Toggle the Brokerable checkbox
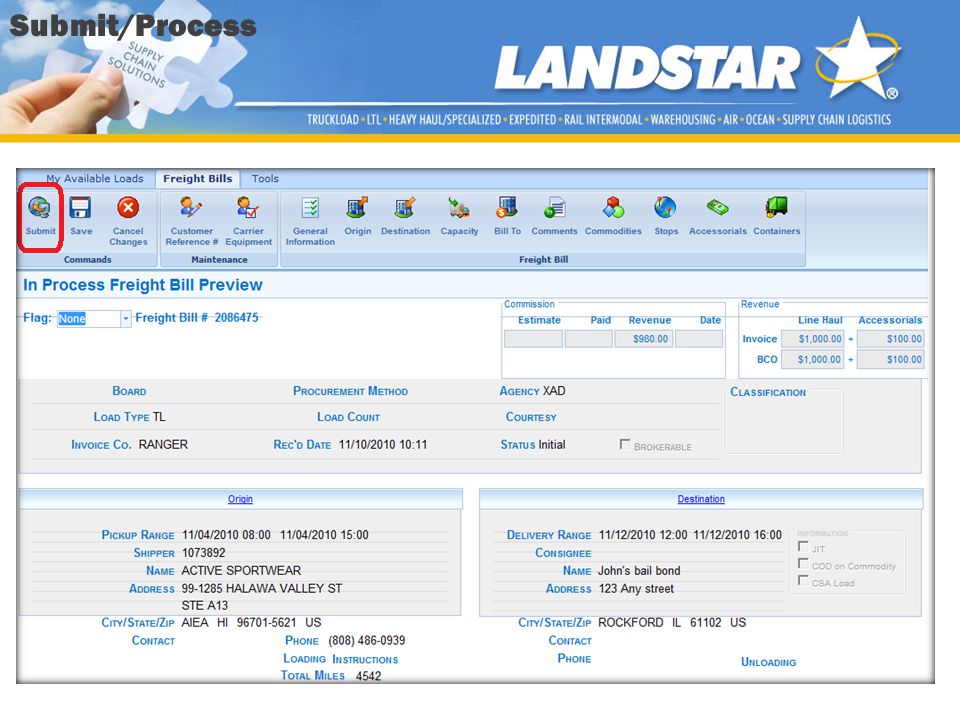 [625, 444]
